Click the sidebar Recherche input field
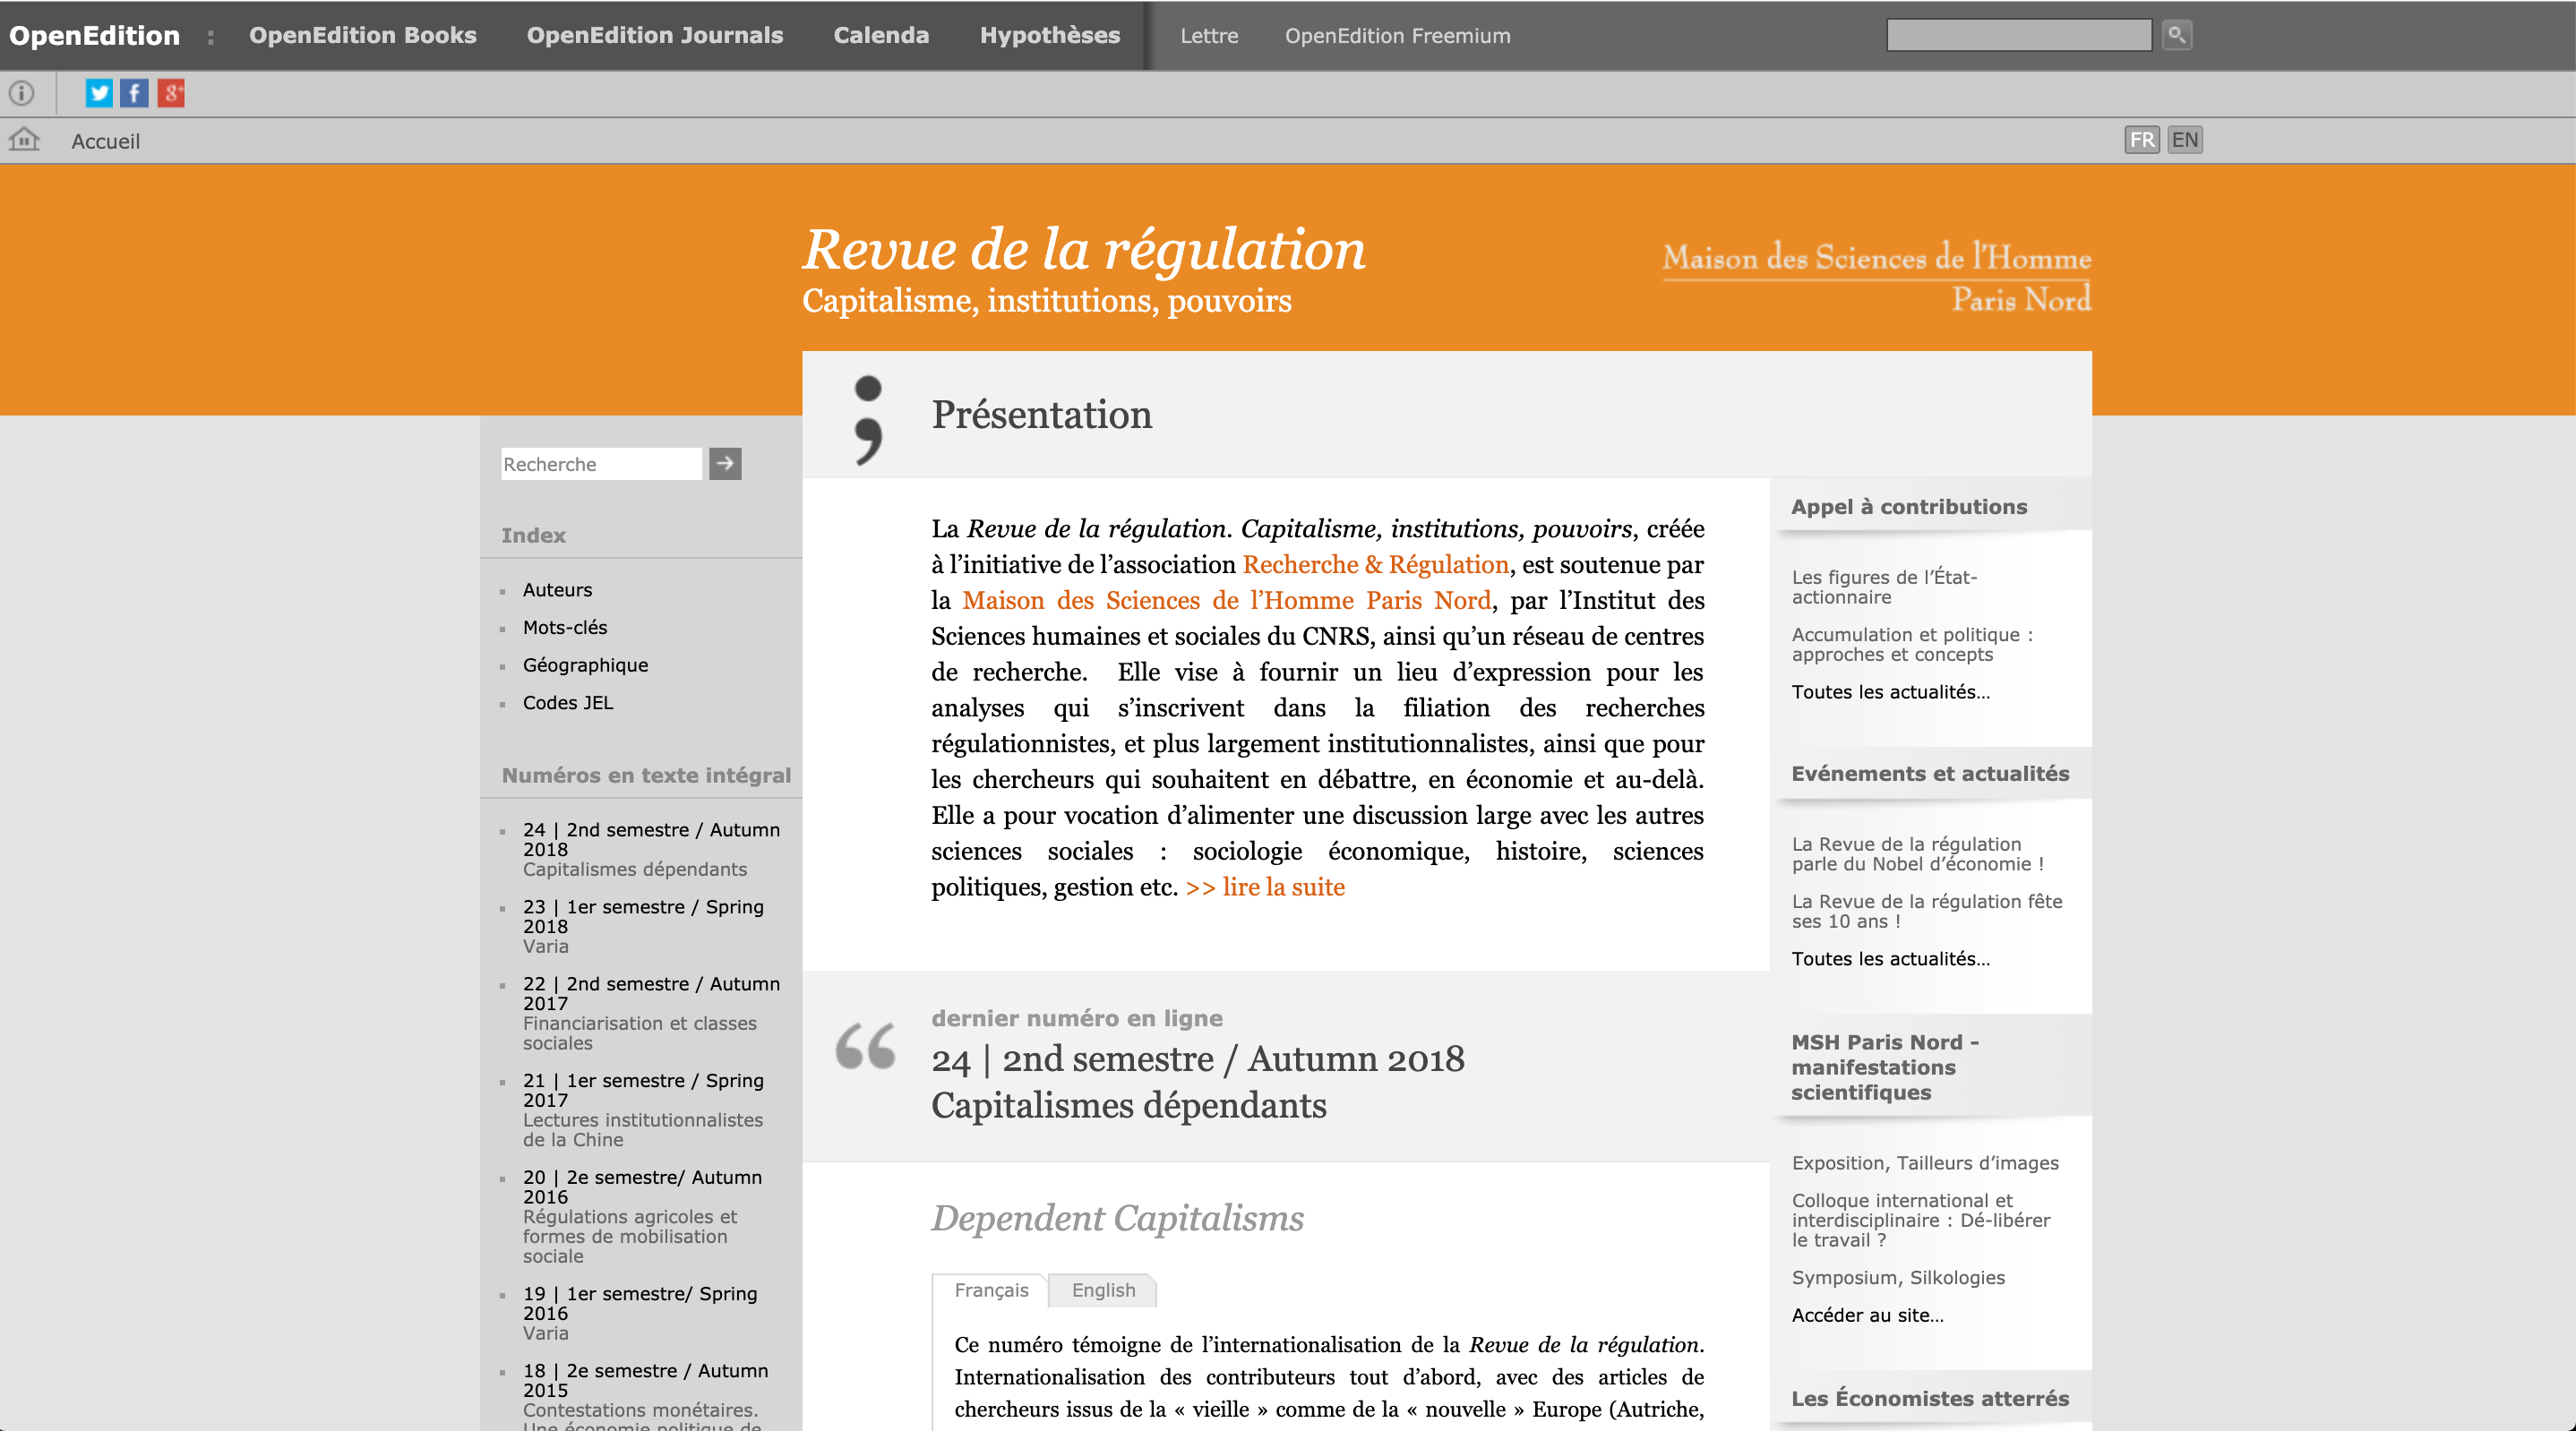Viewport: 2576px width, 1431px height. click(601, 463)
